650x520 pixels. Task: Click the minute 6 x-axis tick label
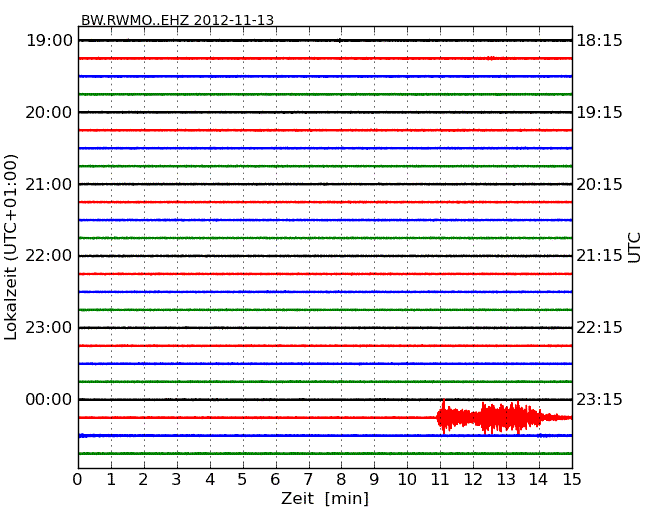275,479
